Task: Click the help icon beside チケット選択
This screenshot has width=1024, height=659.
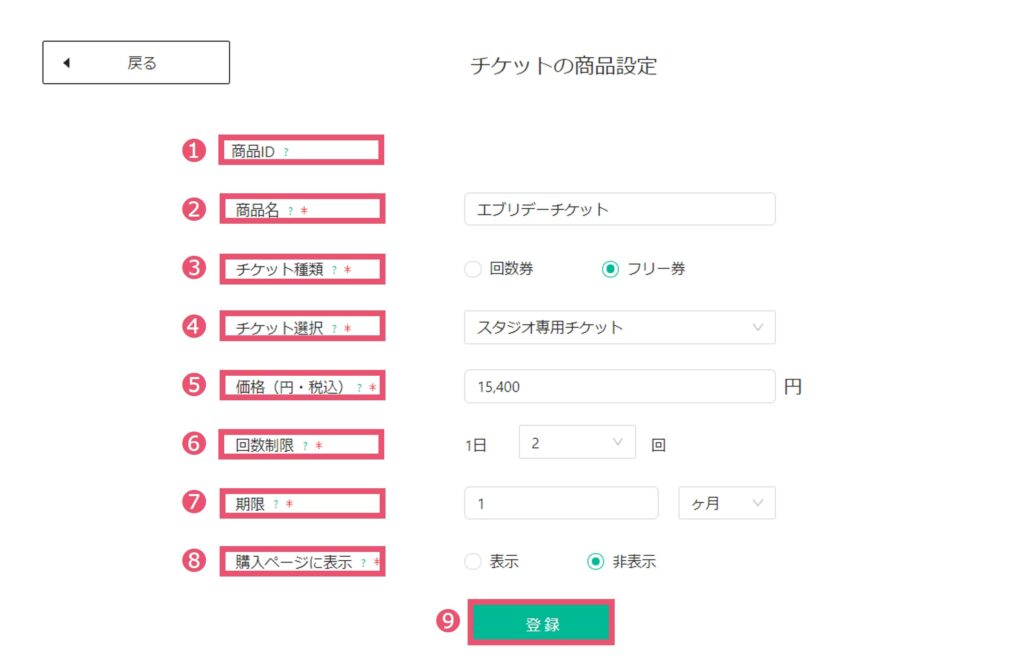Action: pos(334,329)
